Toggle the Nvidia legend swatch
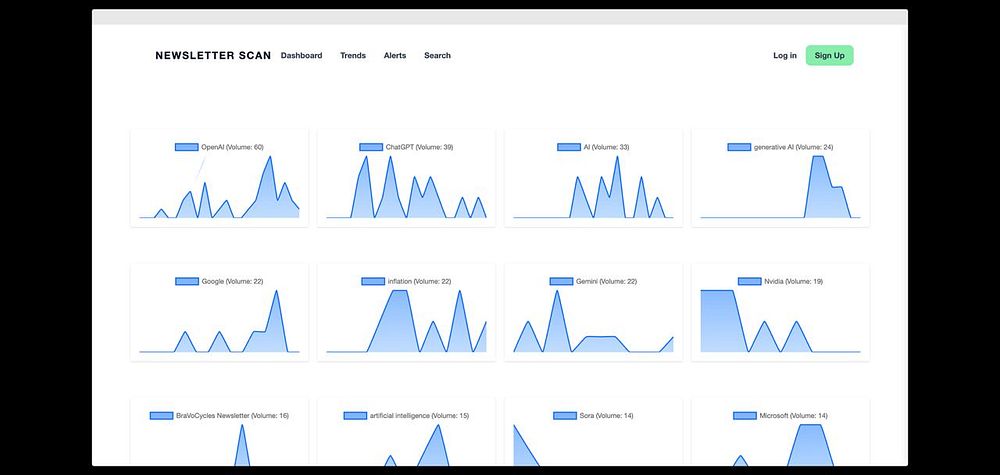This screenshot has width=1000, height=475. [750, 281]
